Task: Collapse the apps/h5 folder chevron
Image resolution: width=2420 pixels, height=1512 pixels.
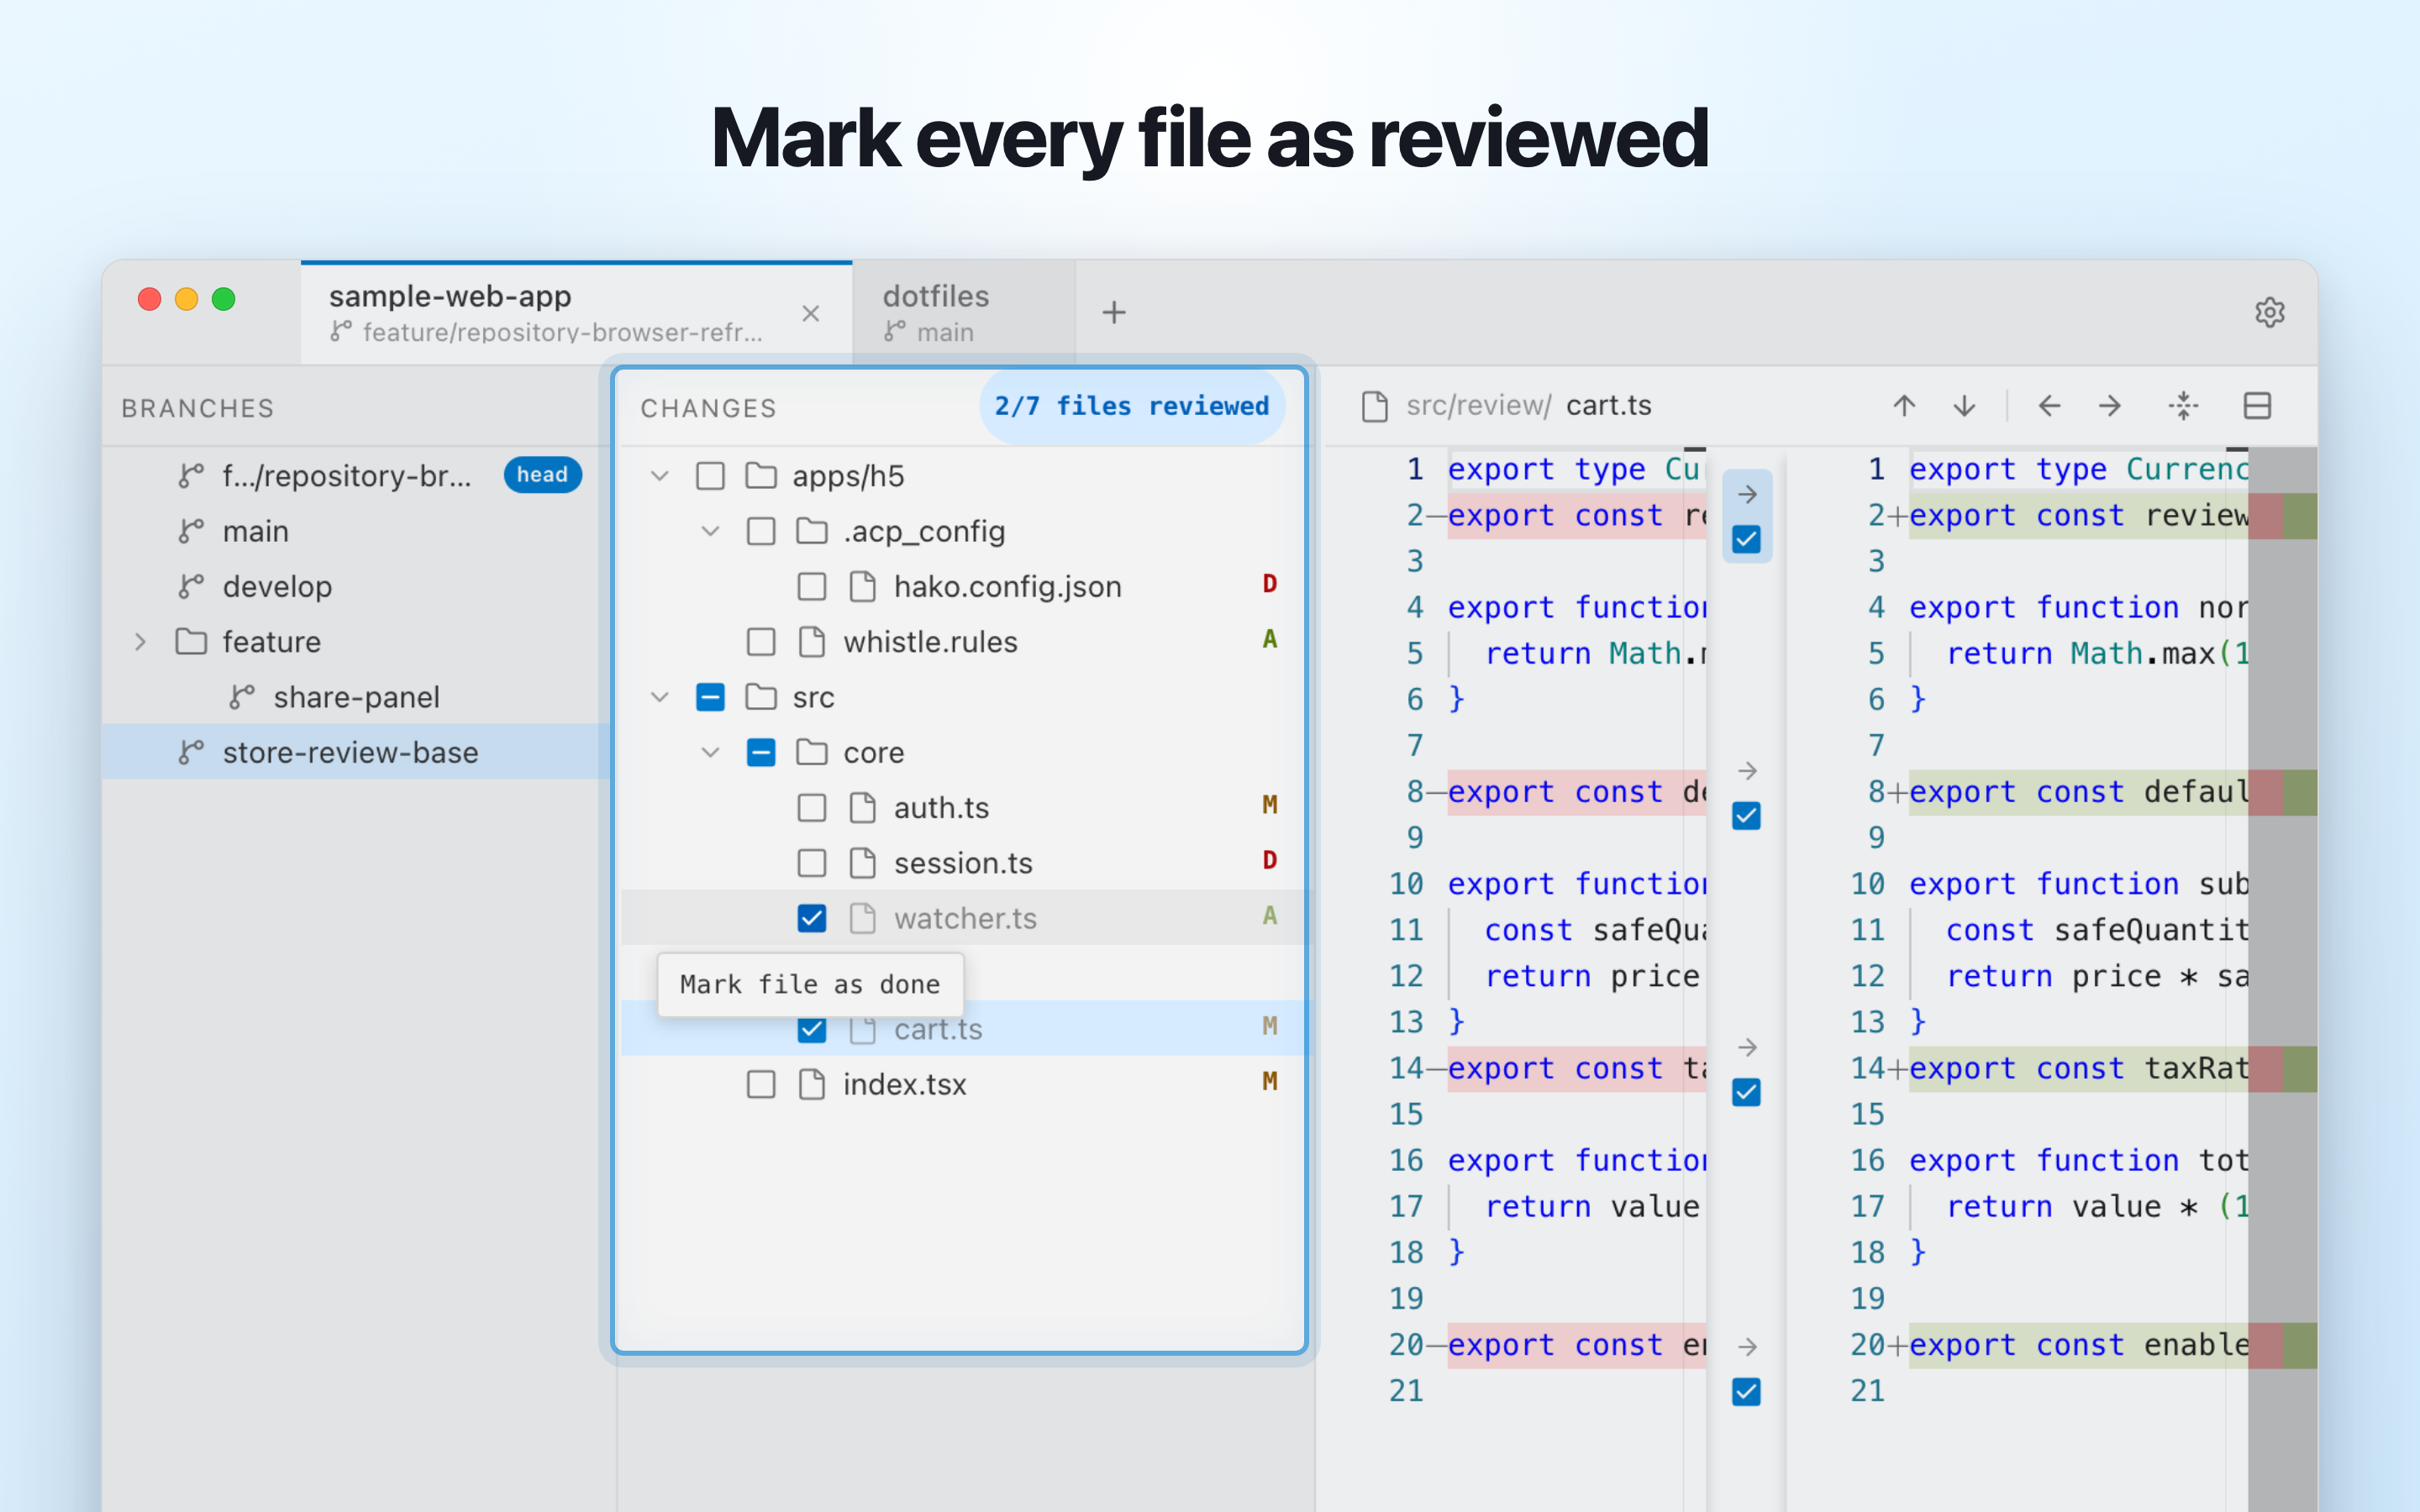Action: point(659,476)
